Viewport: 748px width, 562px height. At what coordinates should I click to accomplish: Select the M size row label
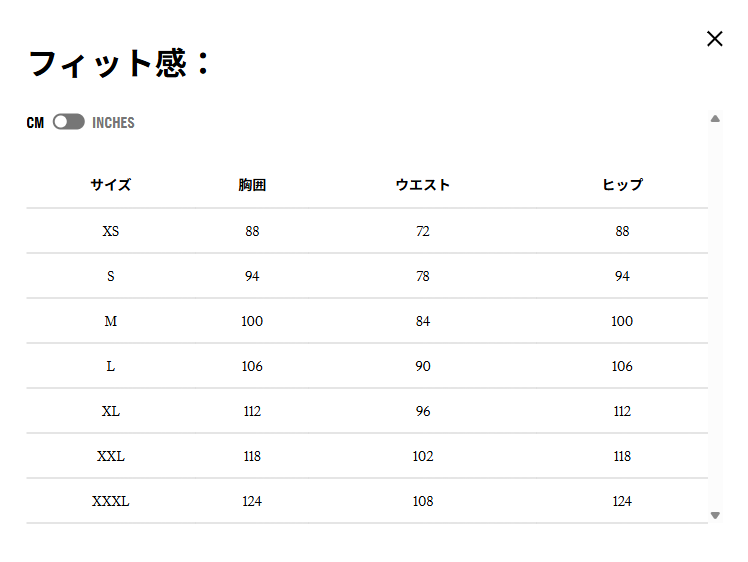coord(110,321)
